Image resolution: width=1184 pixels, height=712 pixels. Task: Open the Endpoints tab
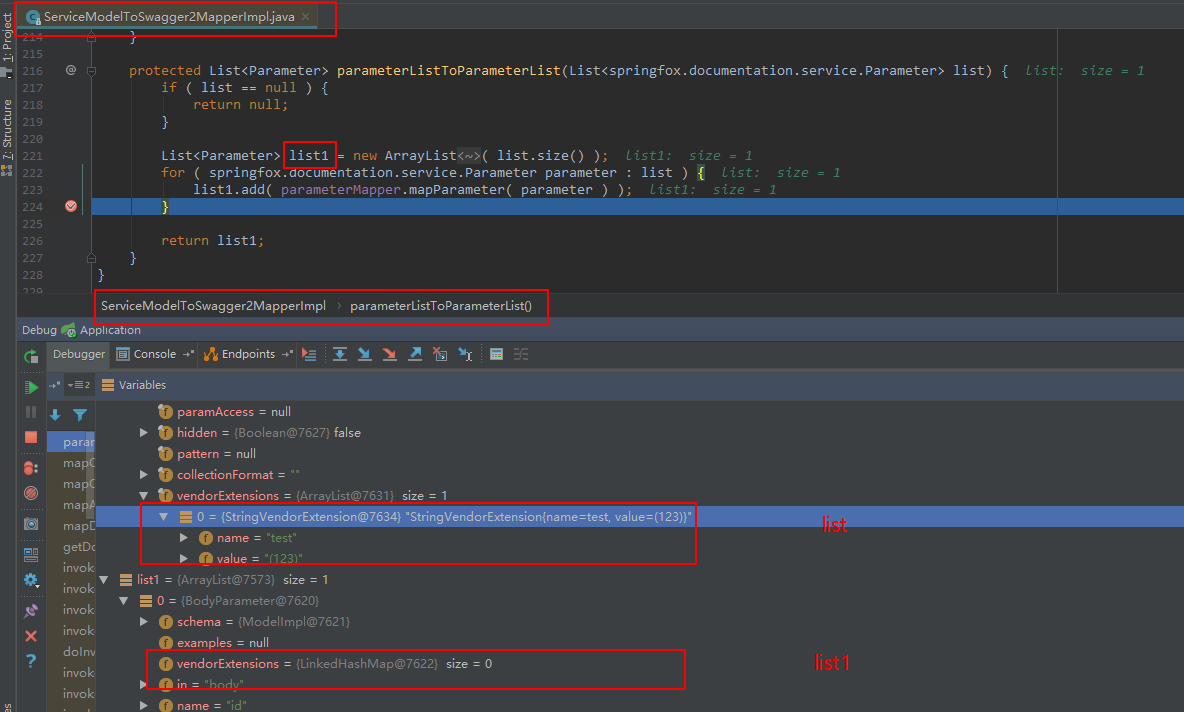[x=247, y=354]
